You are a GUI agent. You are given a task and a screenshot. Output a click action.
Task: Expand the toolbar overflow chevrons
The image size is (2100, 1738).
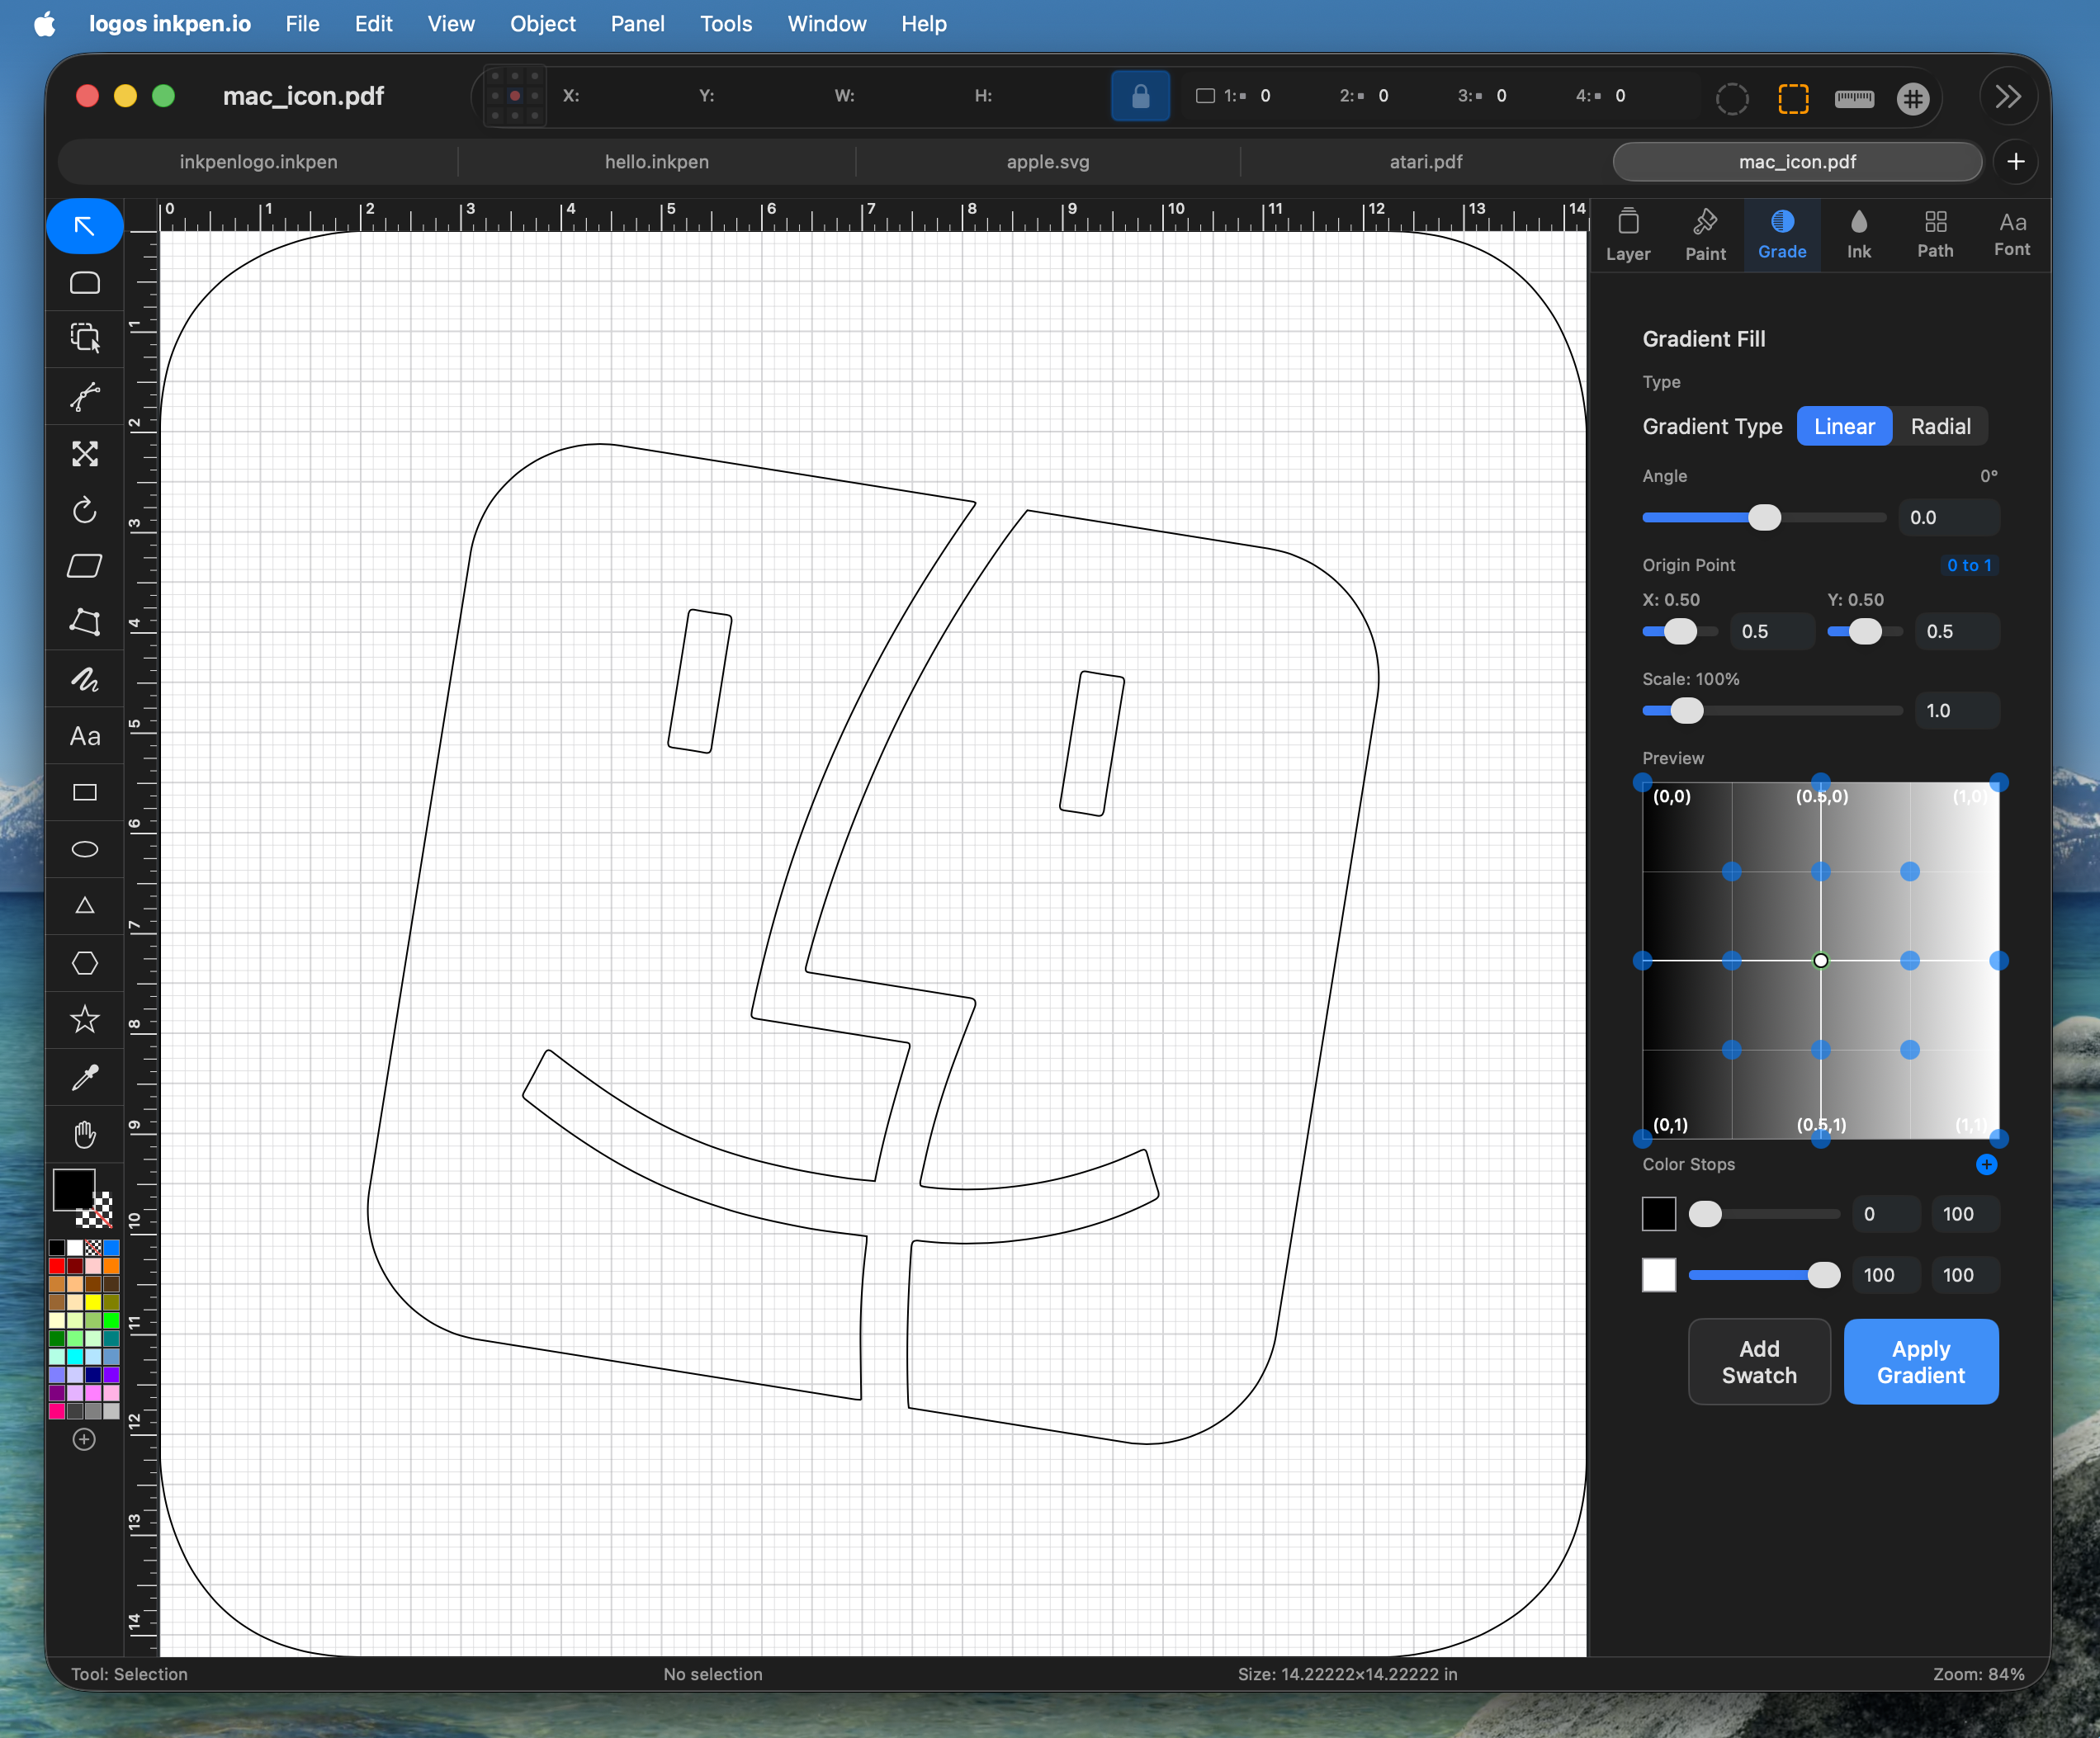[x=2007, y=96]
